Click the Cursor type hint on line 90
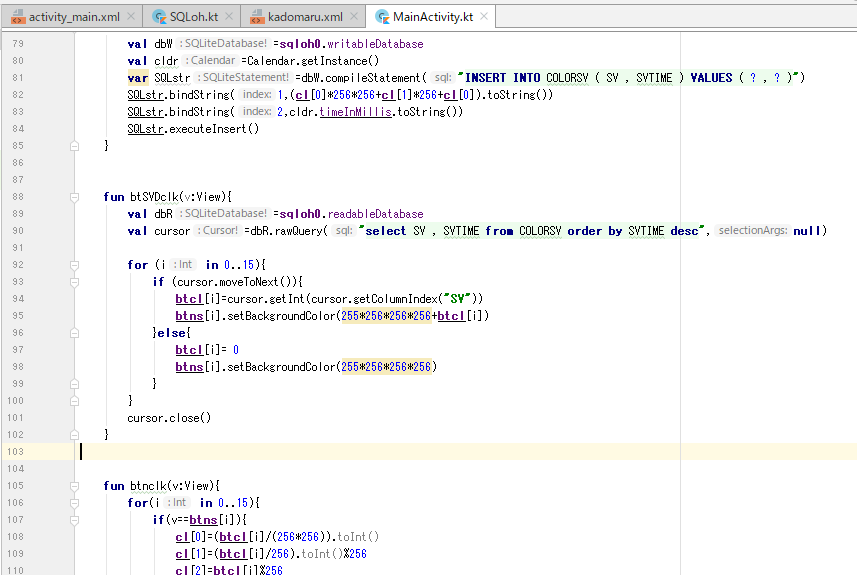The image size is (857, 575). point(218,231)
